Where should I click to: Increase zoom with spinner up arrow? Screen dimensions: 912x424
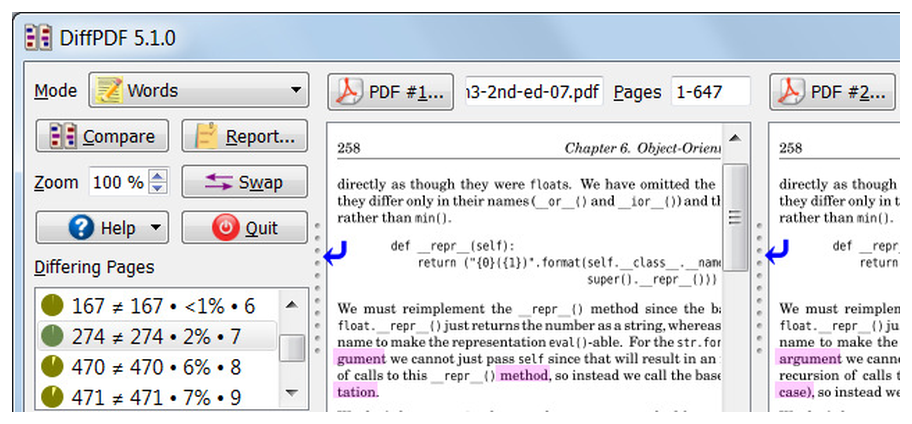tap(158, 175)
